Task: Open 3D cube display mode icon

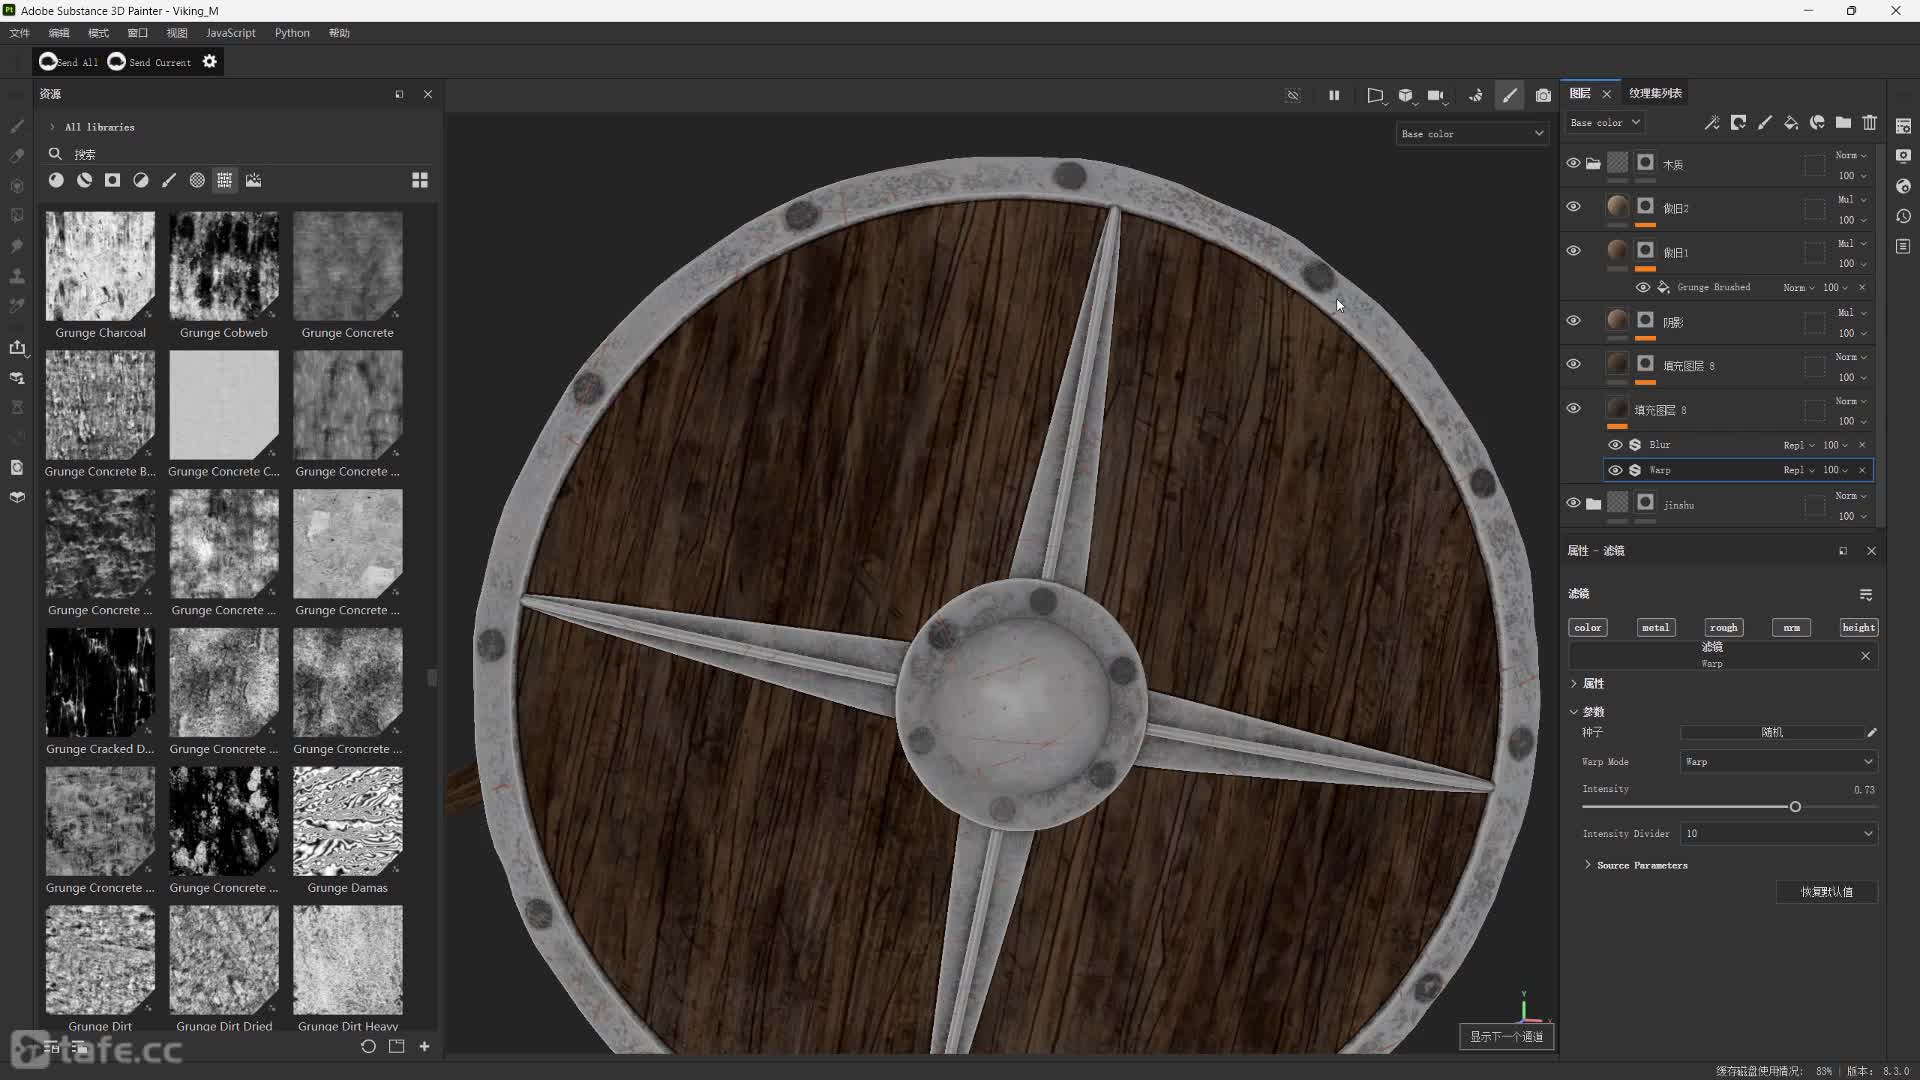Action: point(1407,95)
